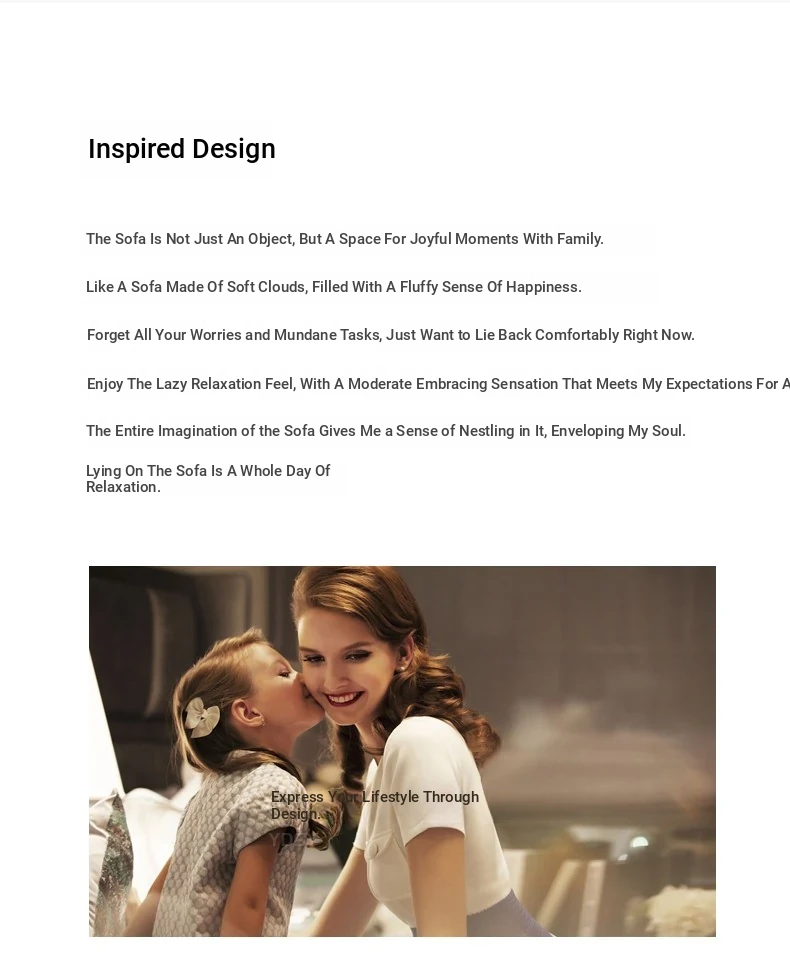Screen dimensions: 790x960
Task: Select the "Entire Imagination of the Sofa" line
Action: 385,431
